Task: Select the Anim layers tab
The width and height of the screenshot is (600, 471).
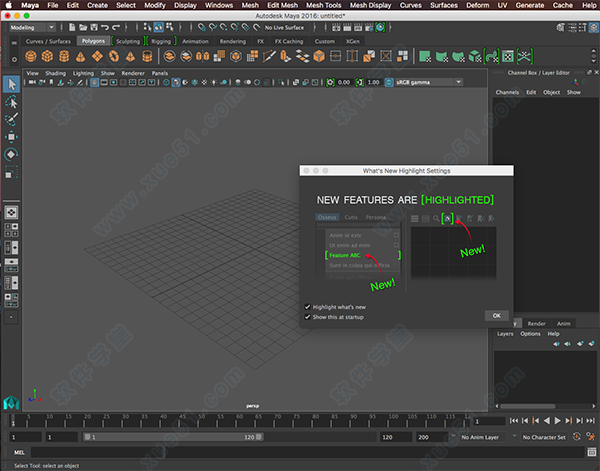Action: [563, 324]
